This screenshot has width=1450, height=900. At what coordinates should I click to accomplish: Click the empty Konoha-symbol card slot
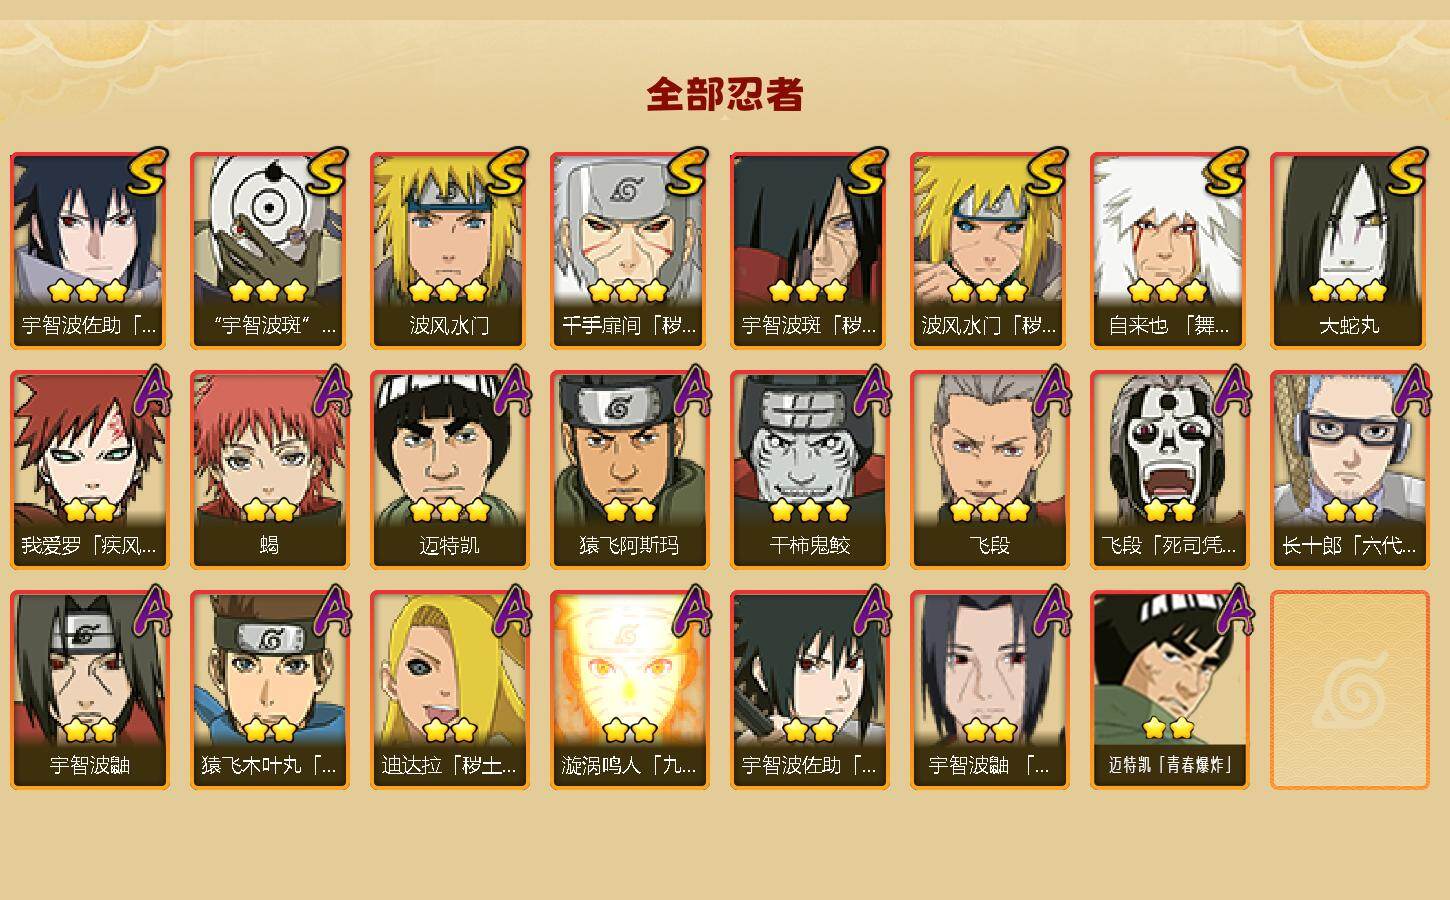(1349, 691)
